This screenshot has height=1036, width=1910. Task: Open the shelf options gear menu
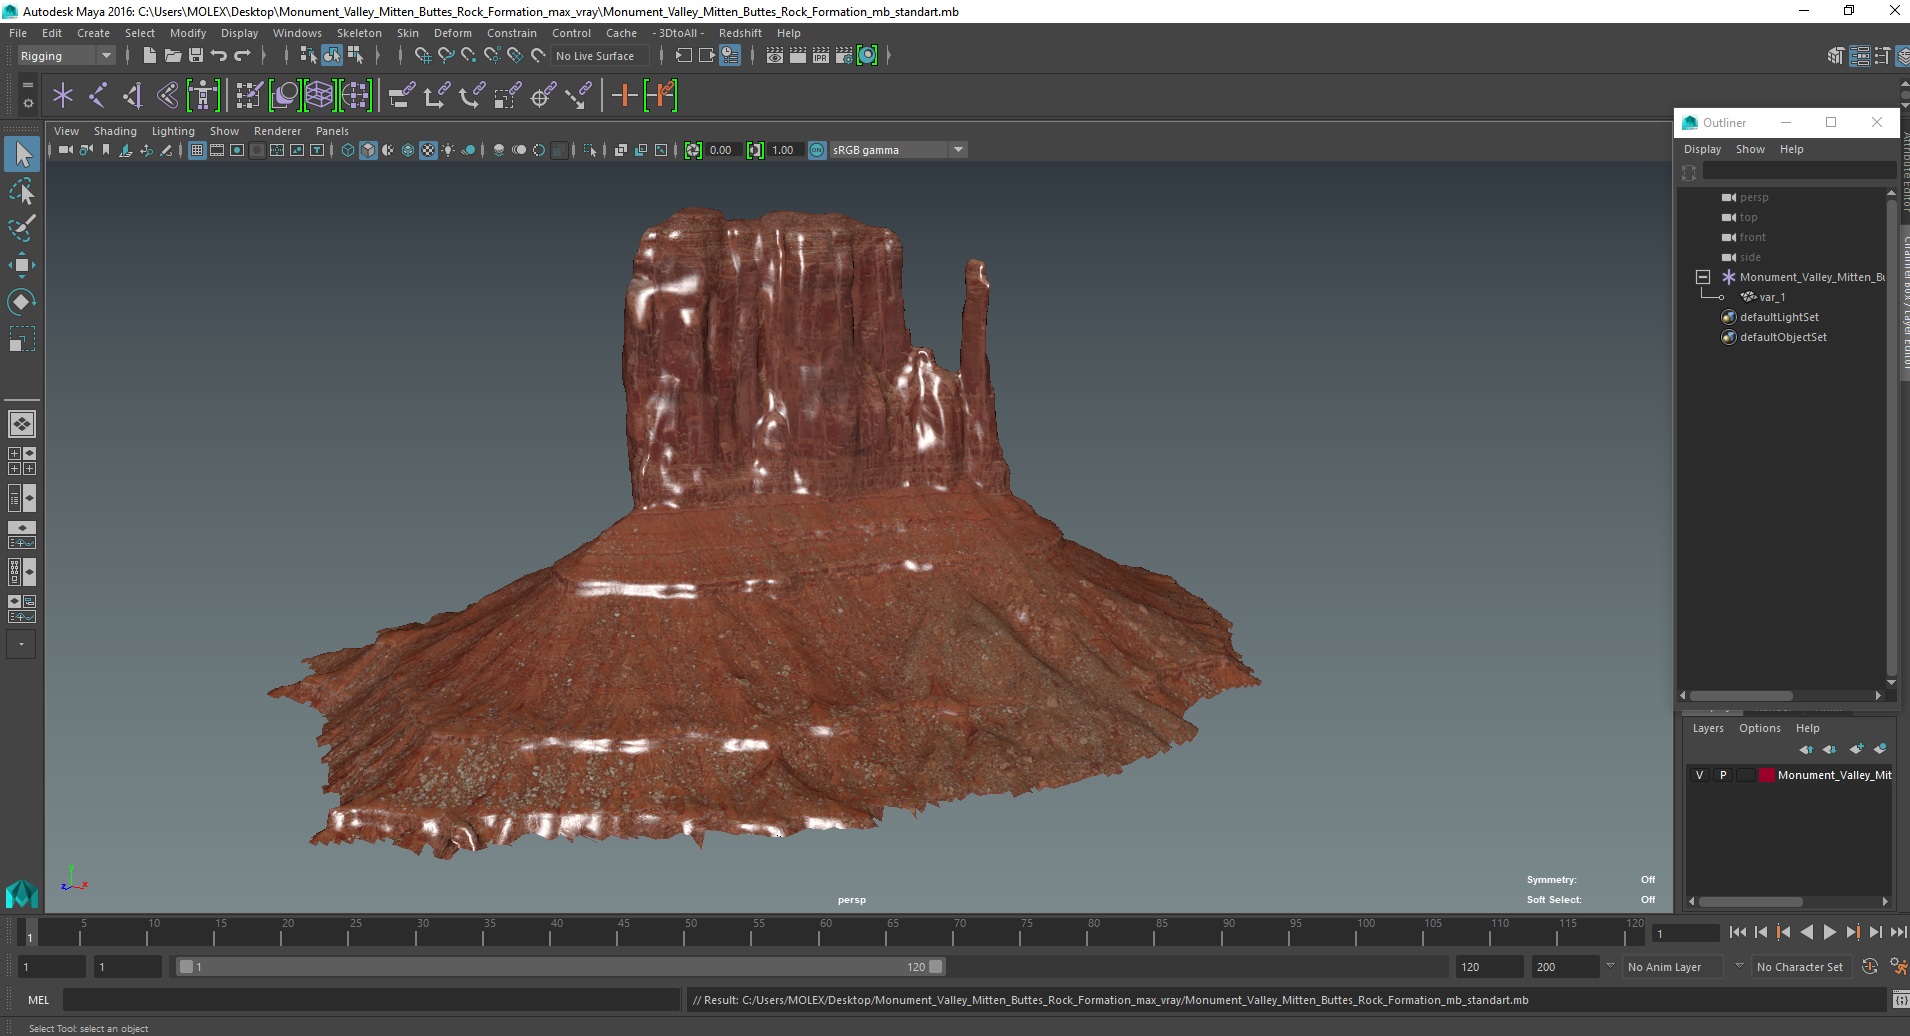tap(27, 103)
